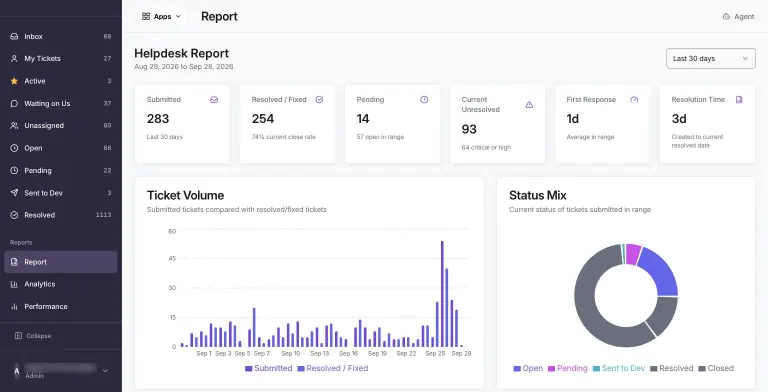Image resolution: width=768 pixels, height=392 pixels.
Task: Click the Open clock icon in sidebar
Action: (14, 148)
